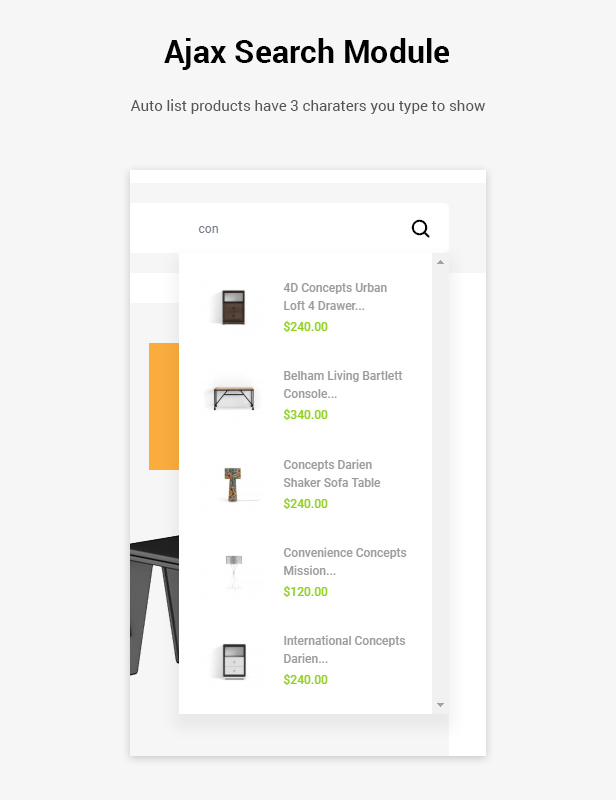Click the $240.00 price under 4D Concepts
616x800 pixels.
tap(305, 327)
